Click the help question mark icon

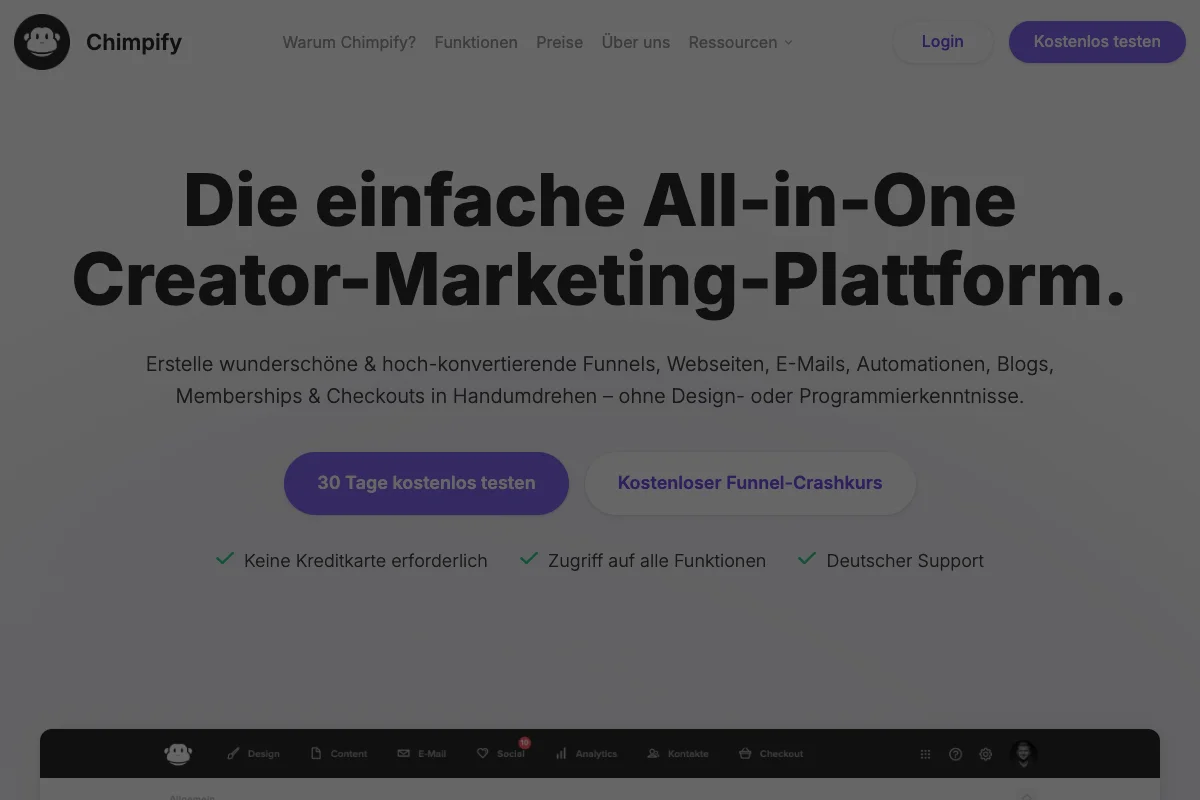click(x=955, y=754)
